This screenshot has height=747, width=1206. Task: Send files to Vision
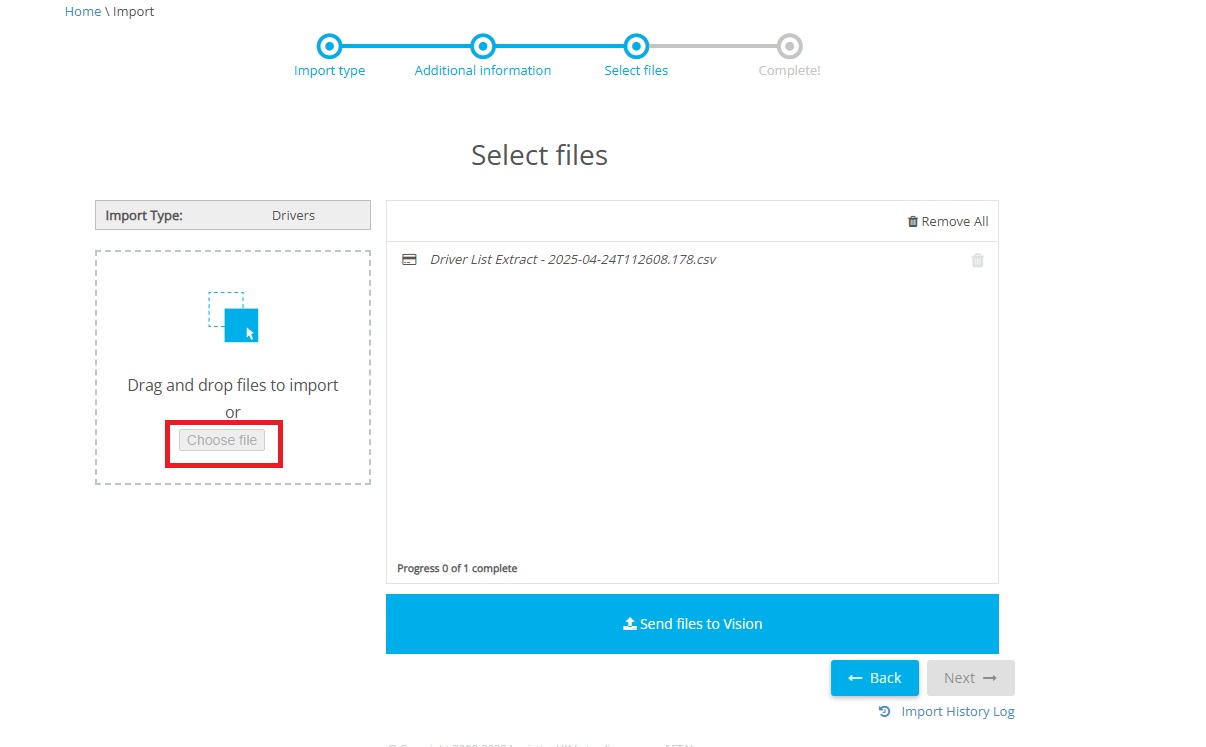[692, 624]
